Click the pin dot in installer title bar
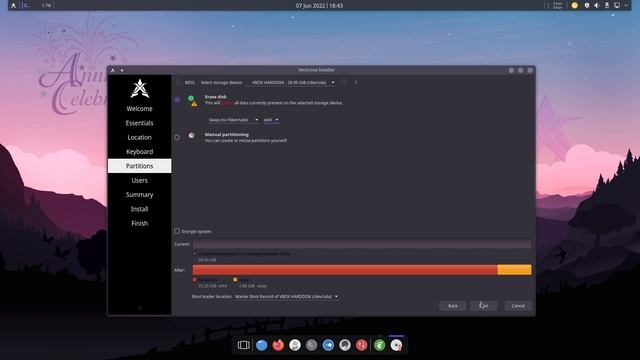640x360 pixels. 122,70
